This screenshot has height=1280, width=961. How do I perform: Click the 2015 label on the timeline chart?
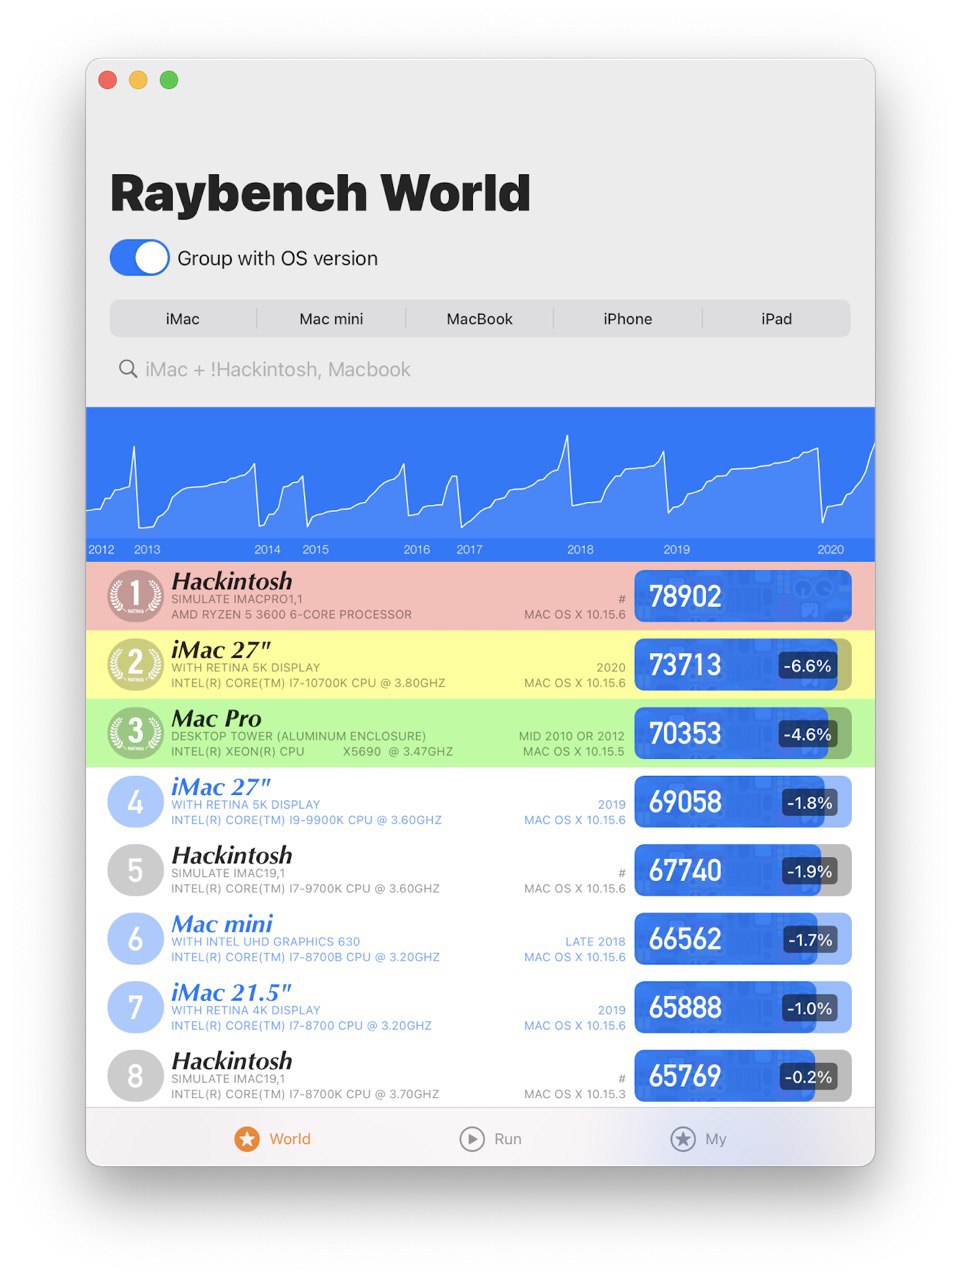click(315, 550)
